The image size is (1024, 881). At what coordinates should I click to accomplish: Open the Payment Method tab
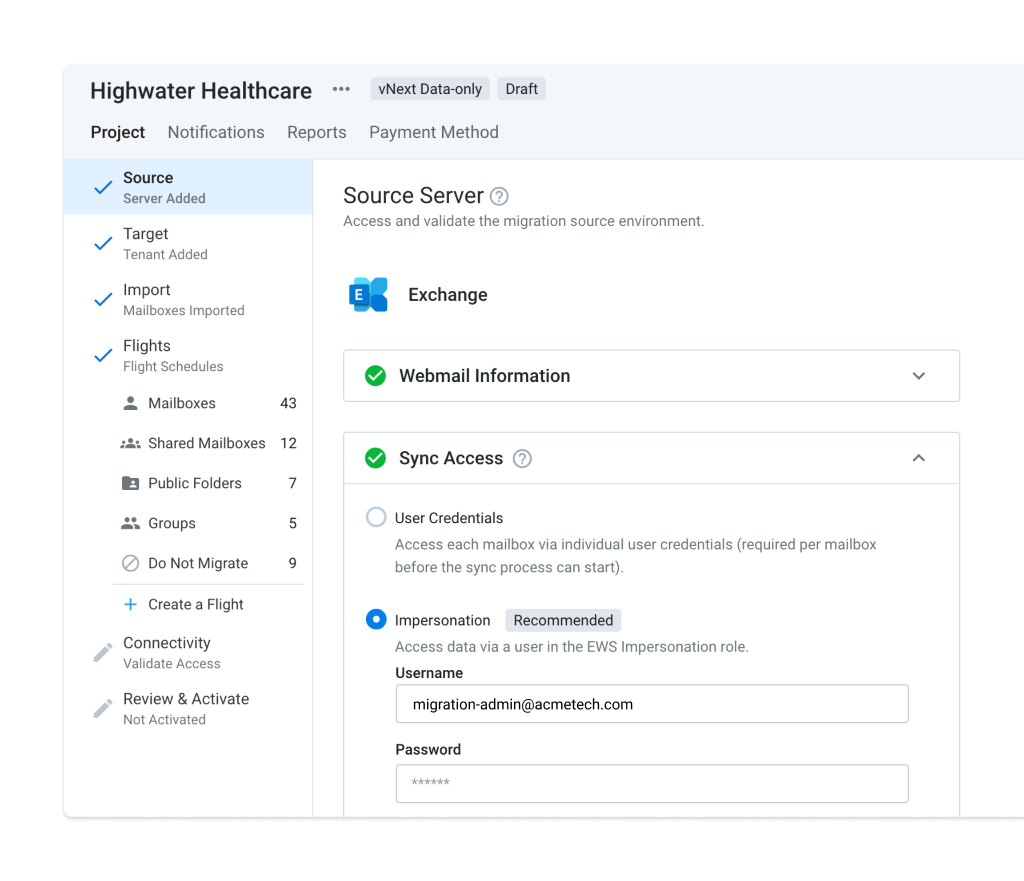pyautogui.click(x=433, y=132)
